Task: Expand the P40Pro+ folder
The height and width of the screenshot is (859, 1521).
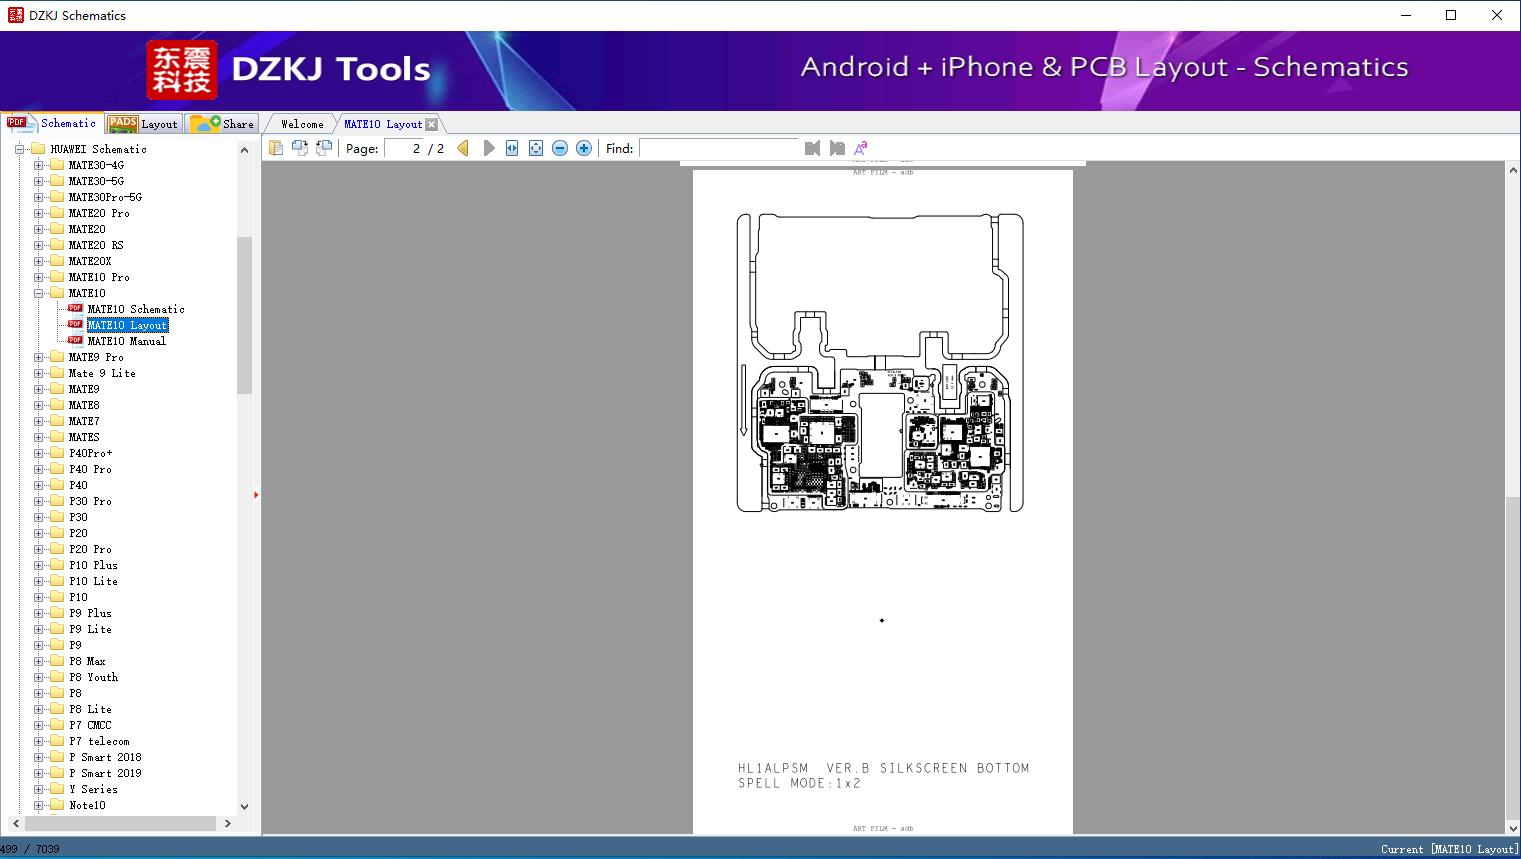Action: point(39,453)
